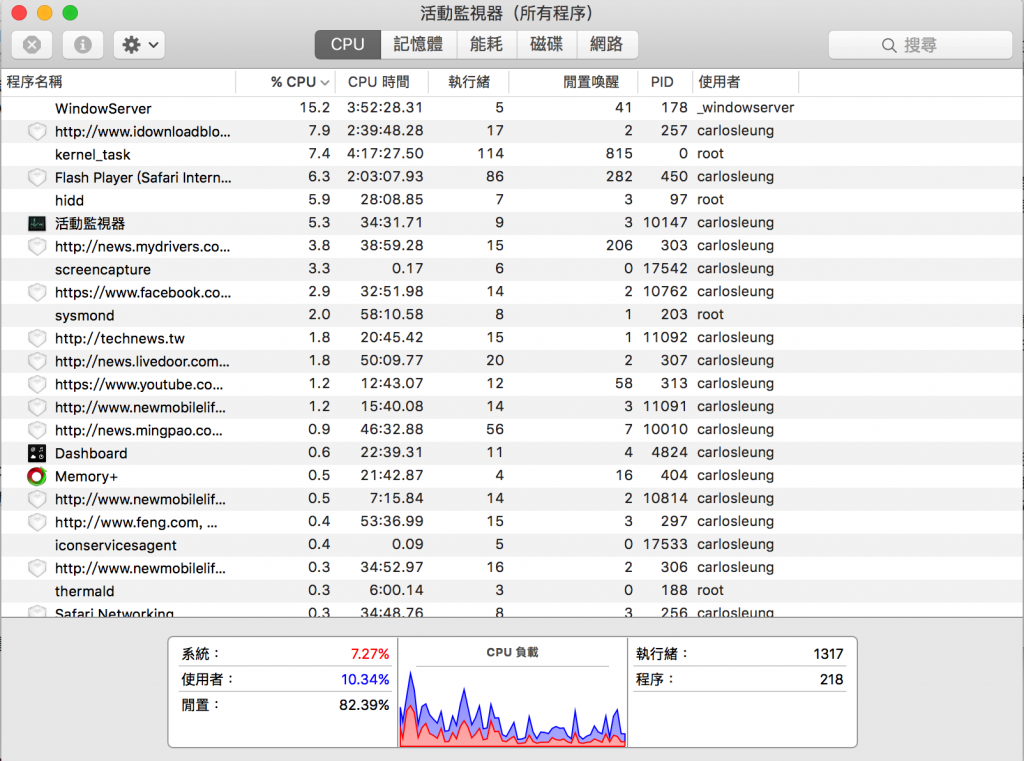Click the Dashboard process icon
The image size is (1024, 761).
37,453
